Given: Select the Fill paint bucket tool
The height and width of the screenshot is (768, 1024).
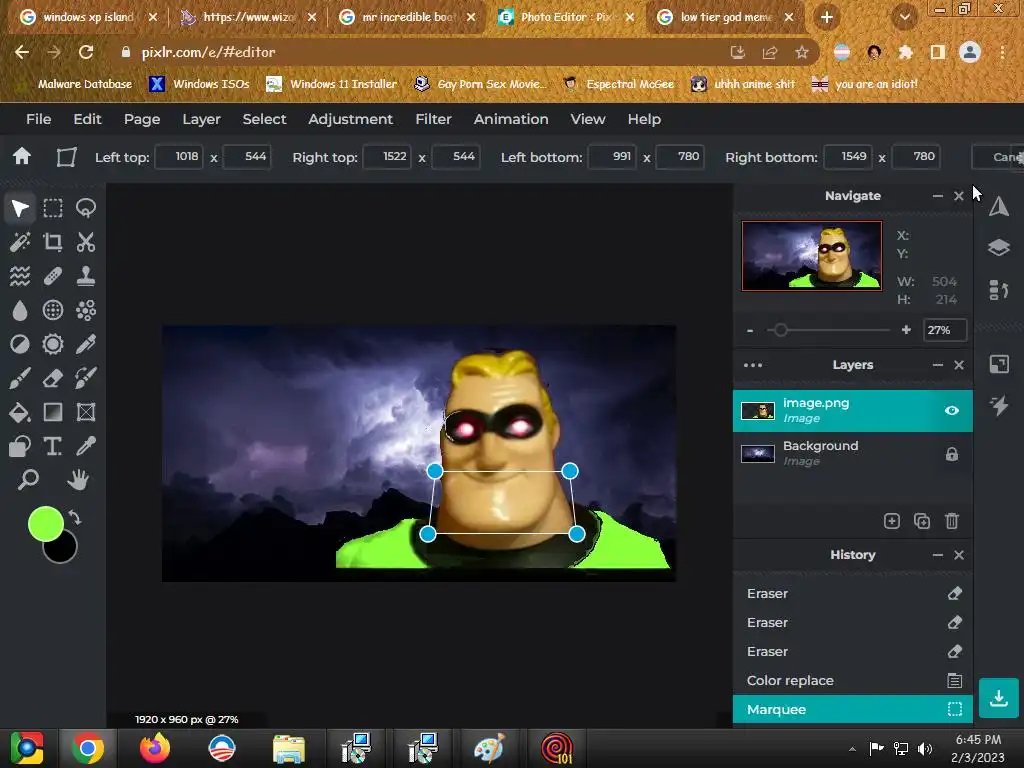Looking at the screenshot, I should [x=20, y=412].
